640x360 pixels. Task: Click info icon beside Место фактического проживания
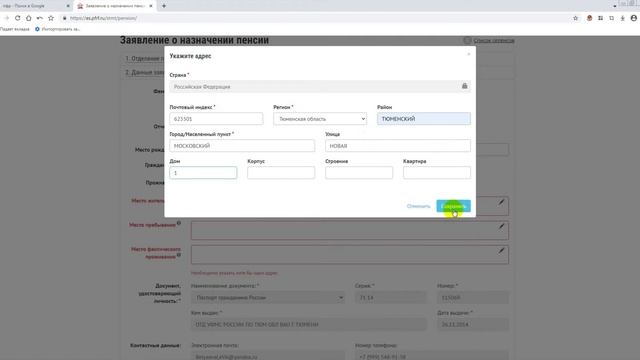click(x=179, y=255)
